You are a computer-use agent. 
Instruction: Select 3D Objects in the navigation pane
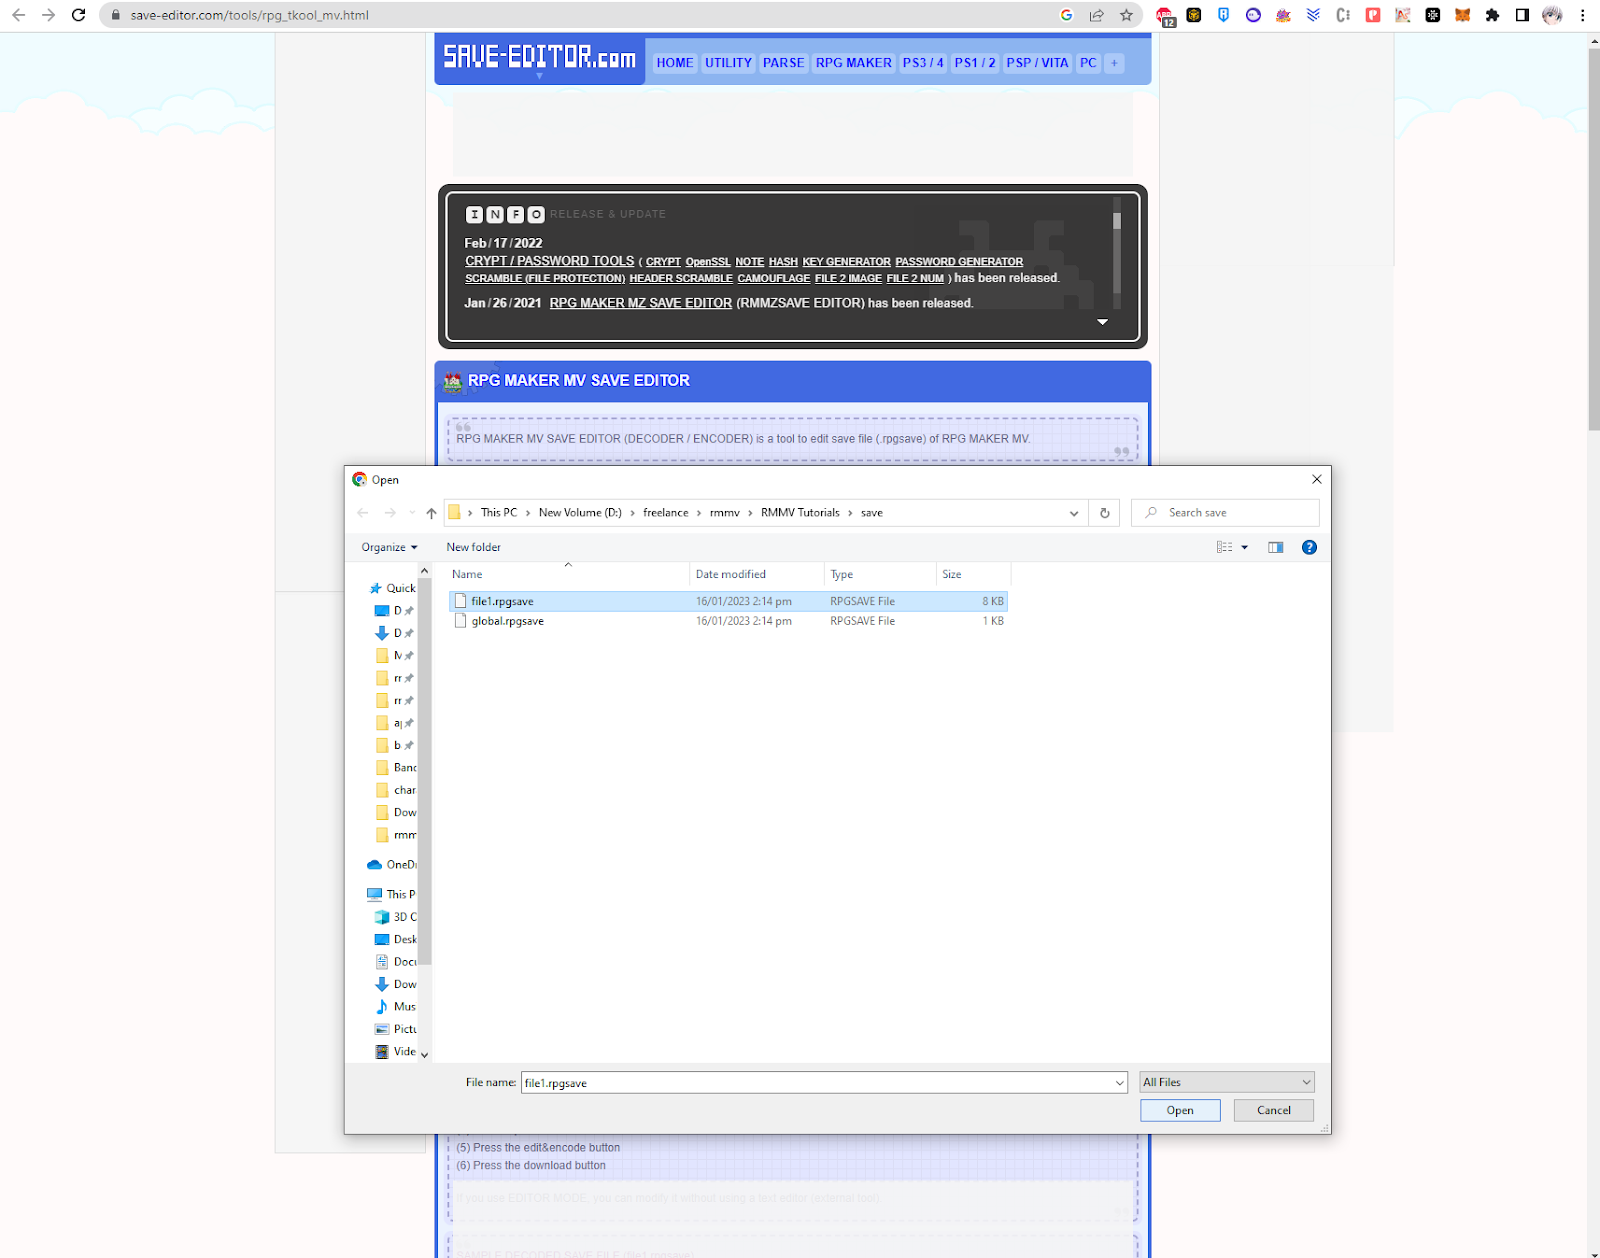396,917
